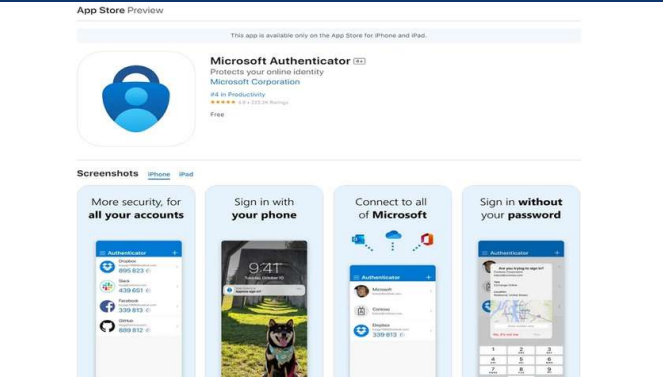Click the plus icon in first screenshot's Authenticator header

pos(175,253)
